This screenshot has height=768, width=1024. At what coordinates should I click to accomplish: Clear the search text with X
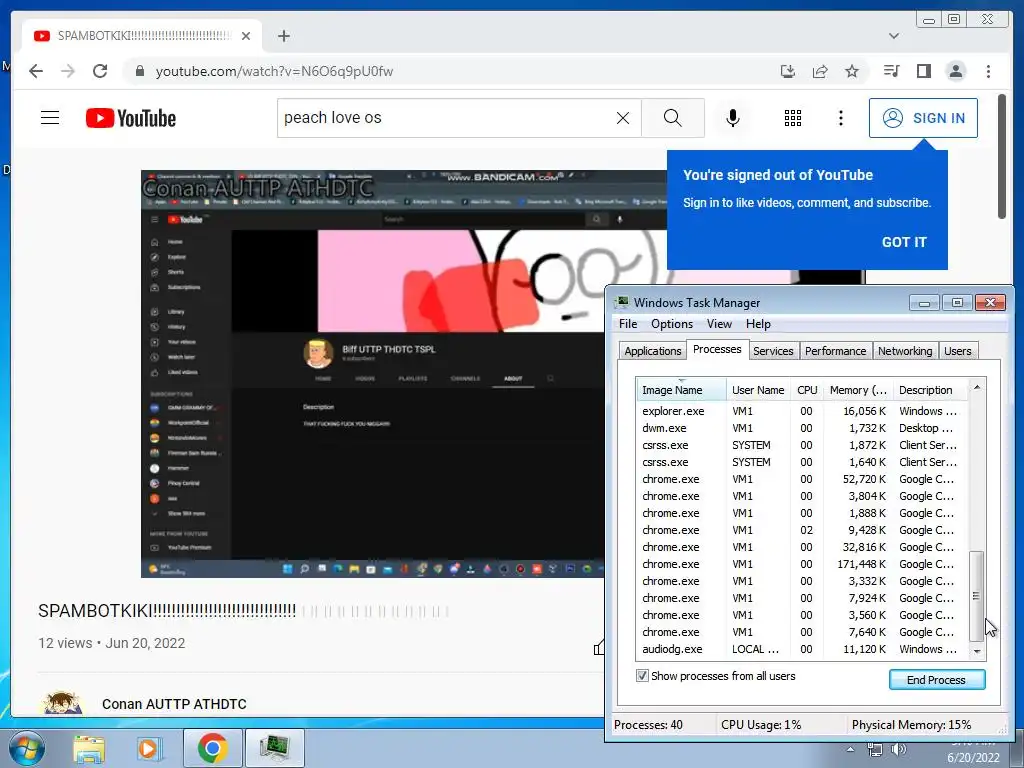click(623, 118)
